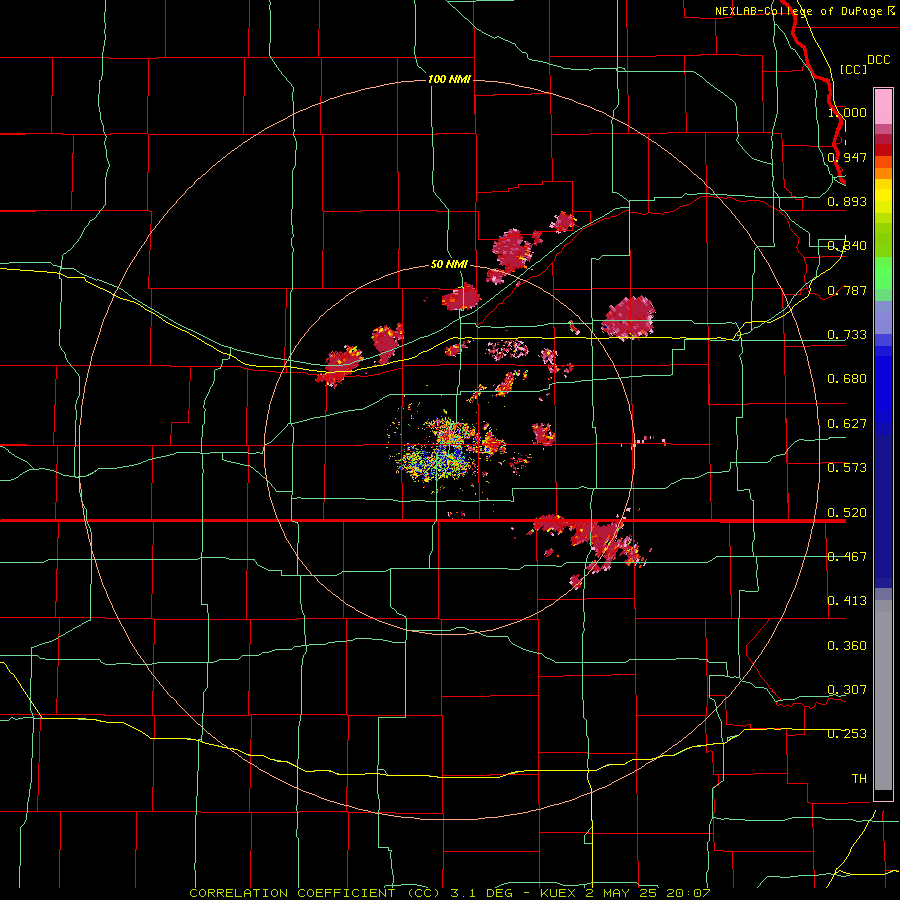900x900 pixels.
Task: Select the 0.467 scale value
Action: click(x=847, y=557)
